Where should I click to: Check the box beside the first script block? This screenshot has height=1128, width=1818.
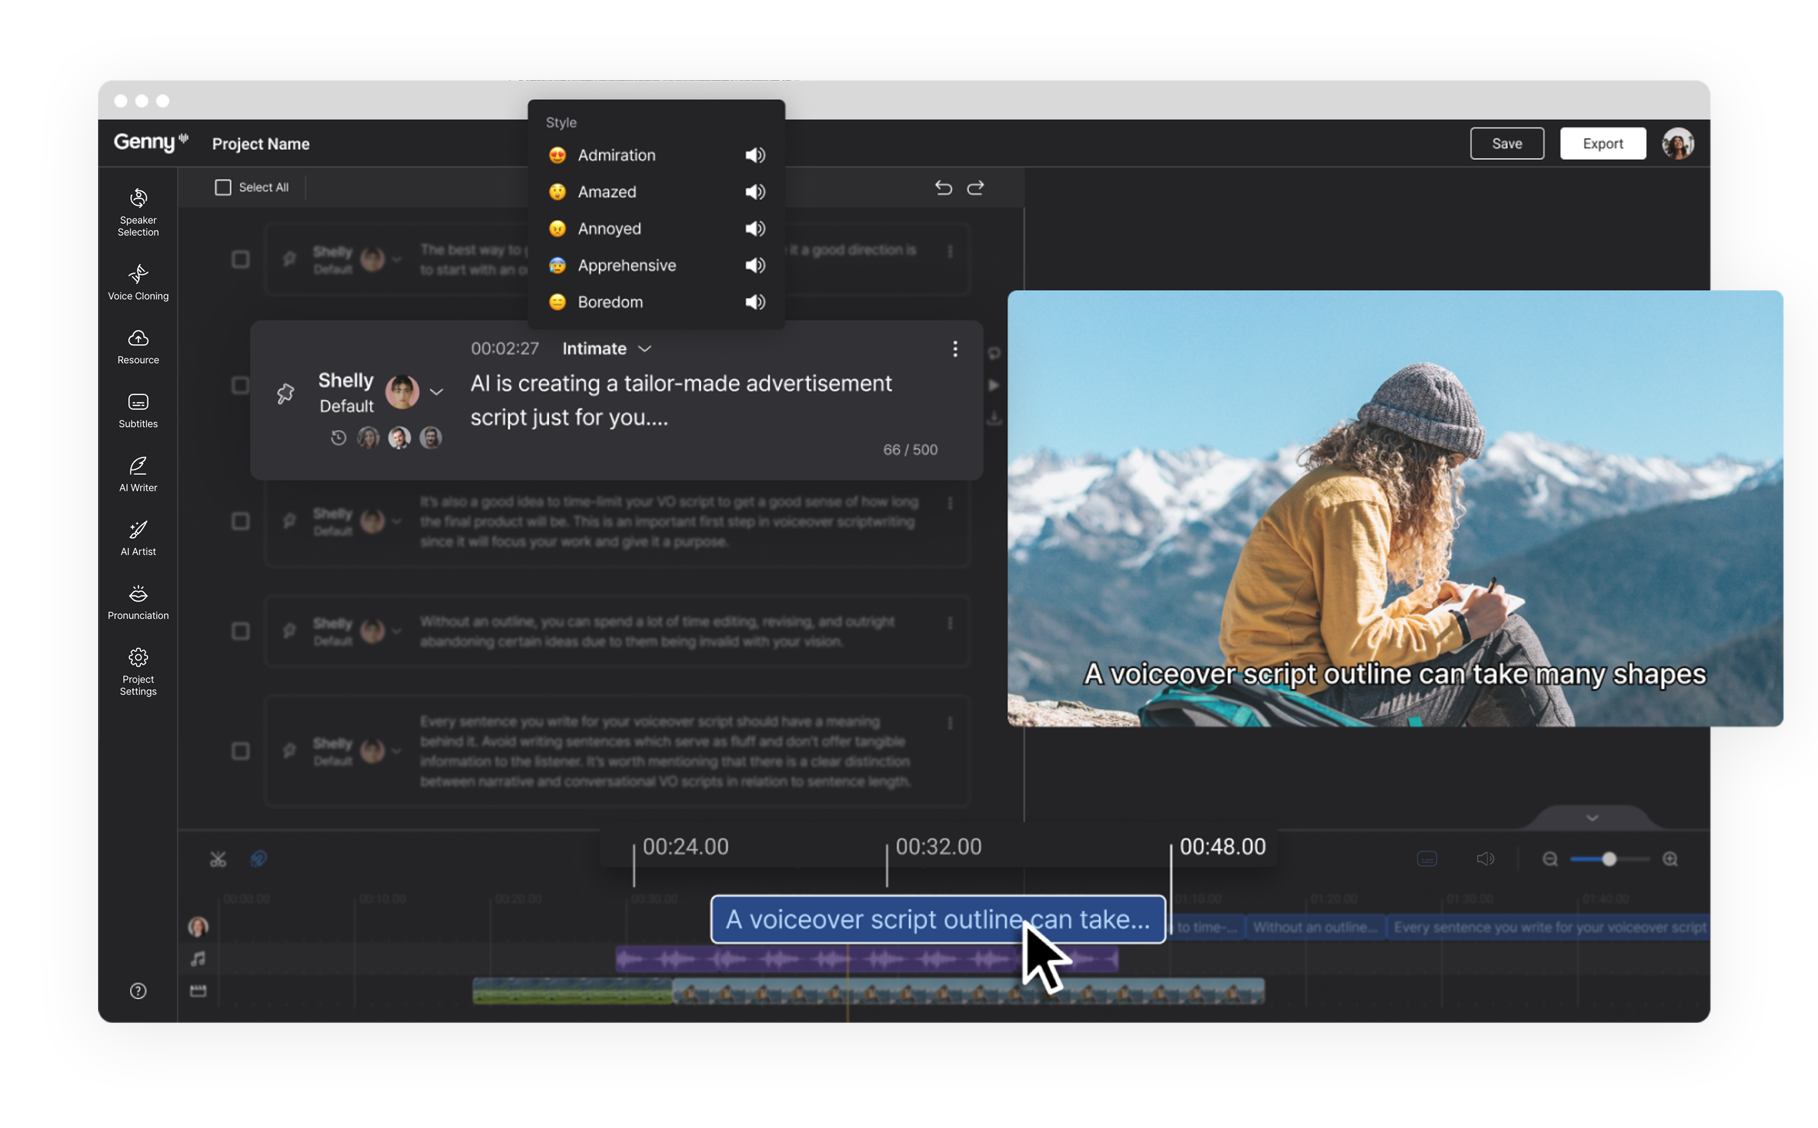pyautogui.click(x=241, y=260)
